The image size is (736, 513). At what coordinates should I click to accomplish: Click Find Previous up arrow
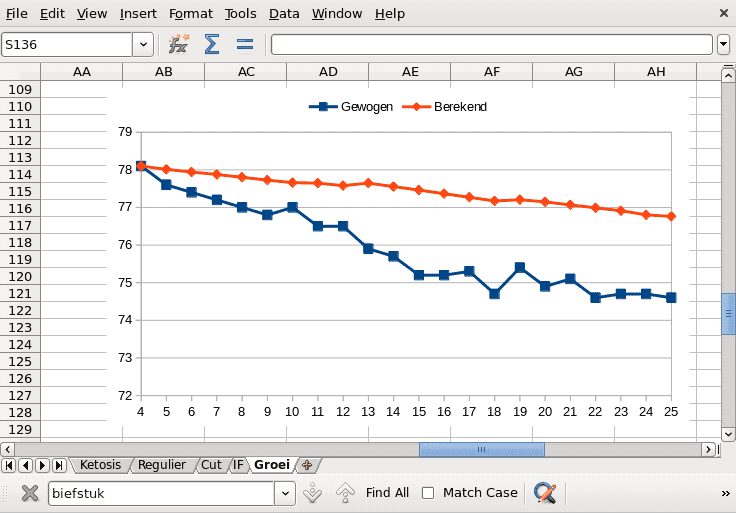click(345, 493)
